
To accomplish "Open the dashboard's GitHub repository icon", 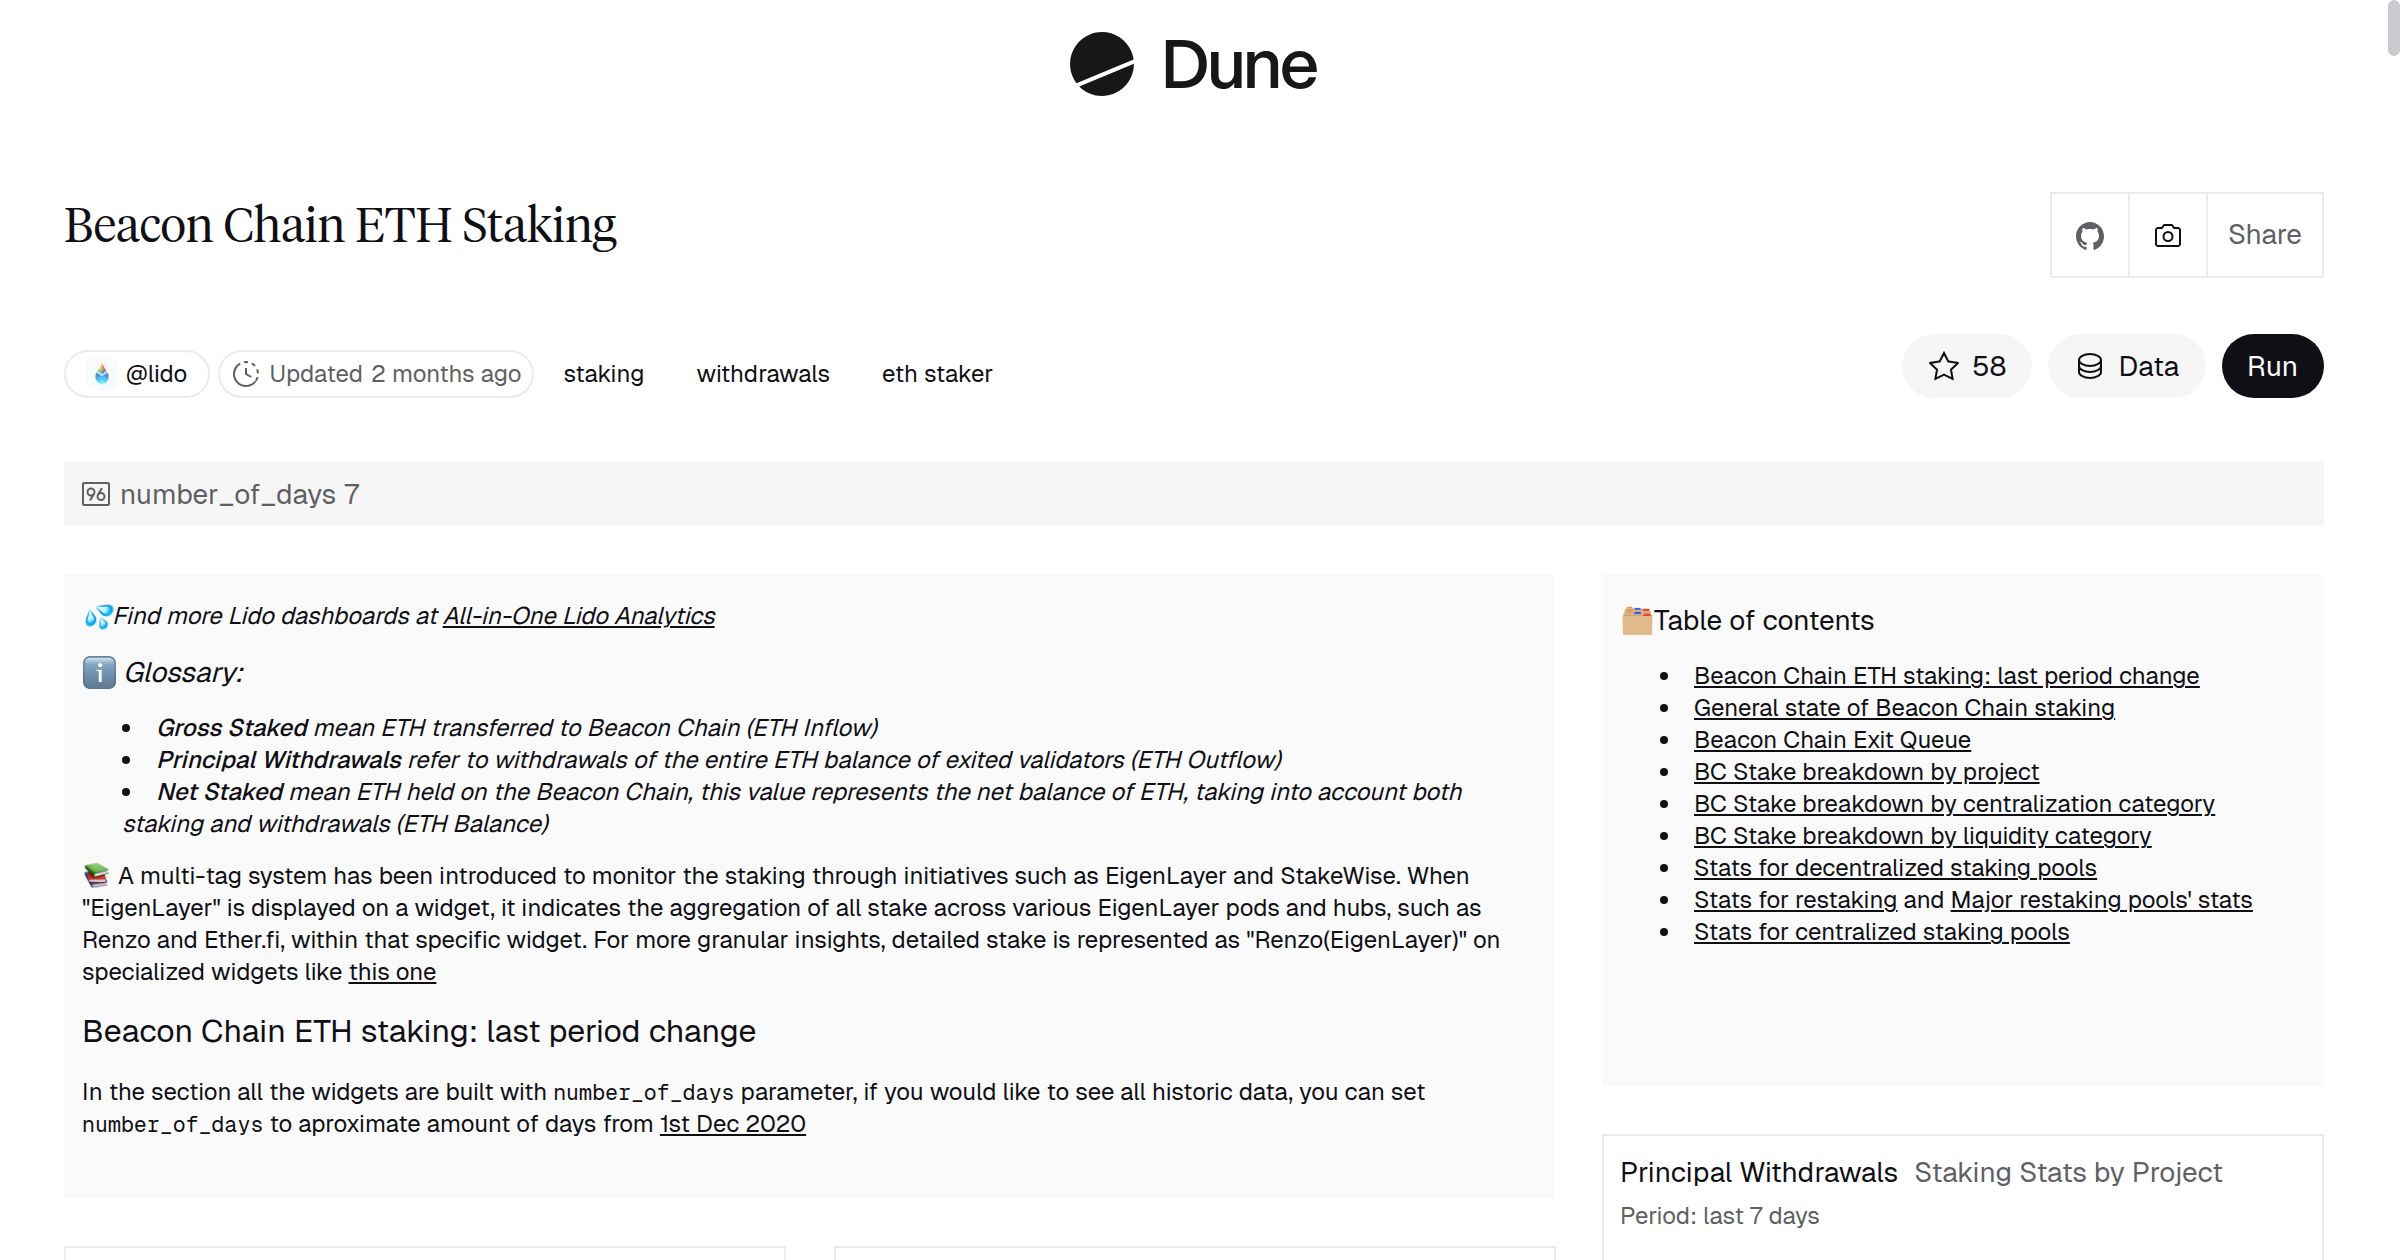I will pos(2090,235).
